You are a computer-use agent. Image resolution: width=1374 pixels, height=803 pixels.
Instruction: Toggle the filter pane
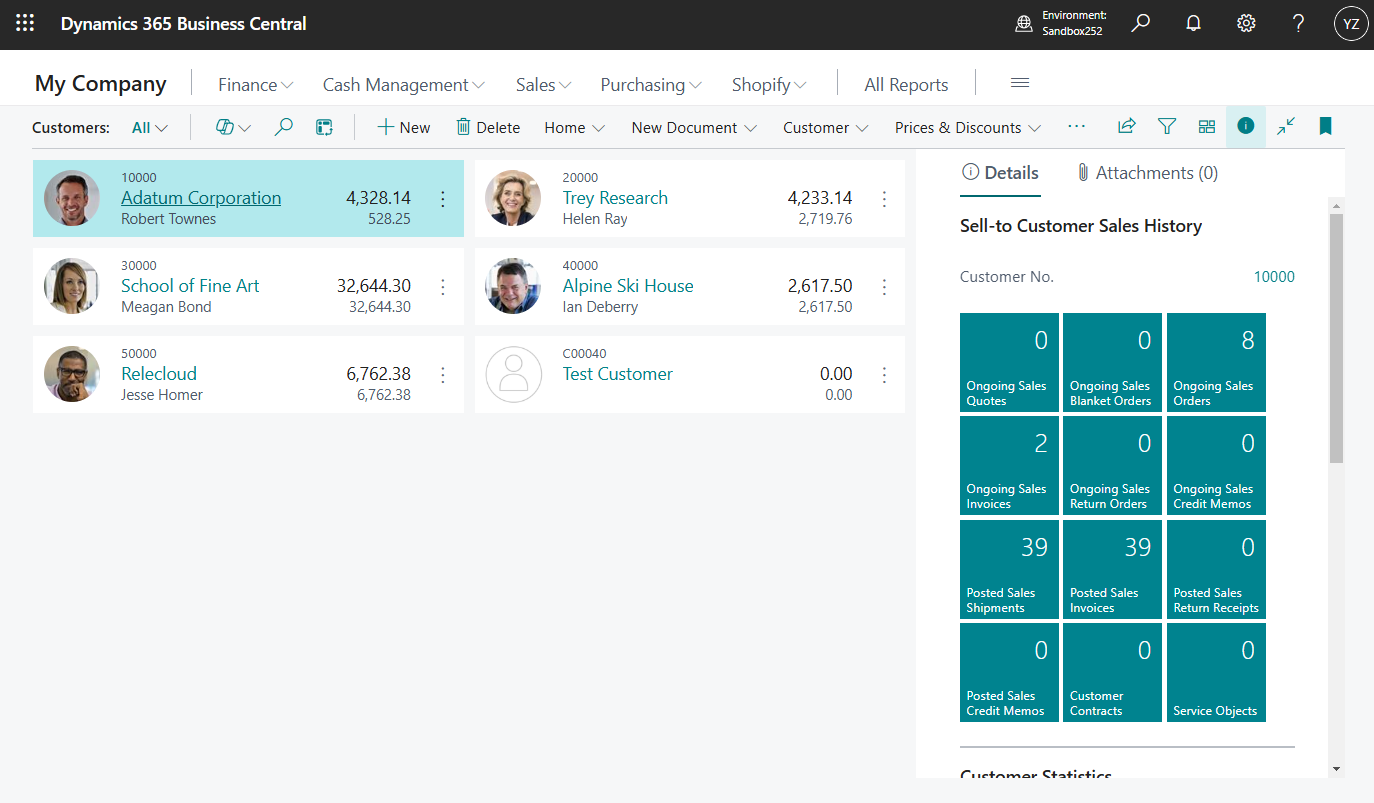coord(1166,127)
